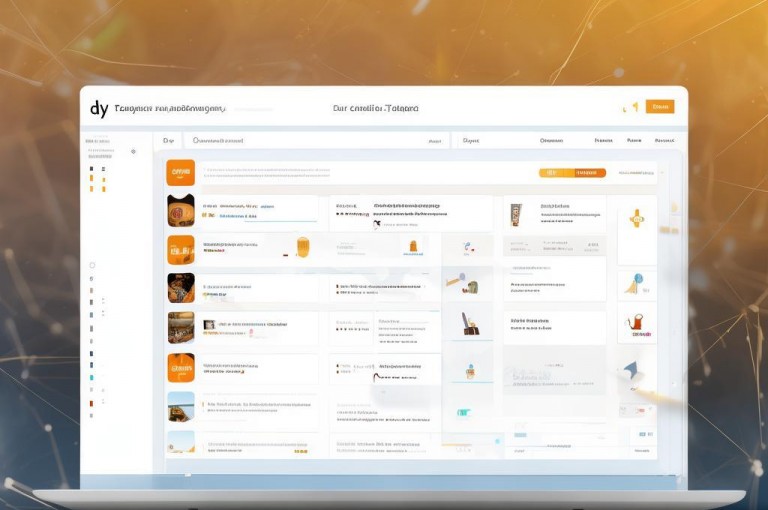Click the search field beside the 'Dur' tab
The width and height of the screenshot is (768, 510).
click(316, 141)
